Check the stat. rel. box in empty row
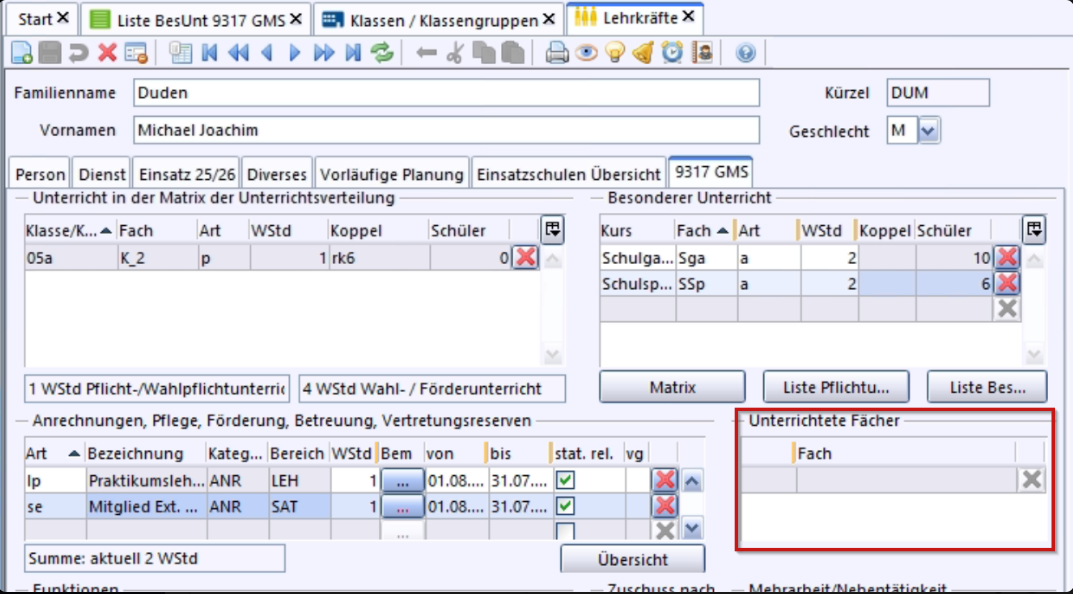This screenshot has height=594, width=1073. coord(566,530)
